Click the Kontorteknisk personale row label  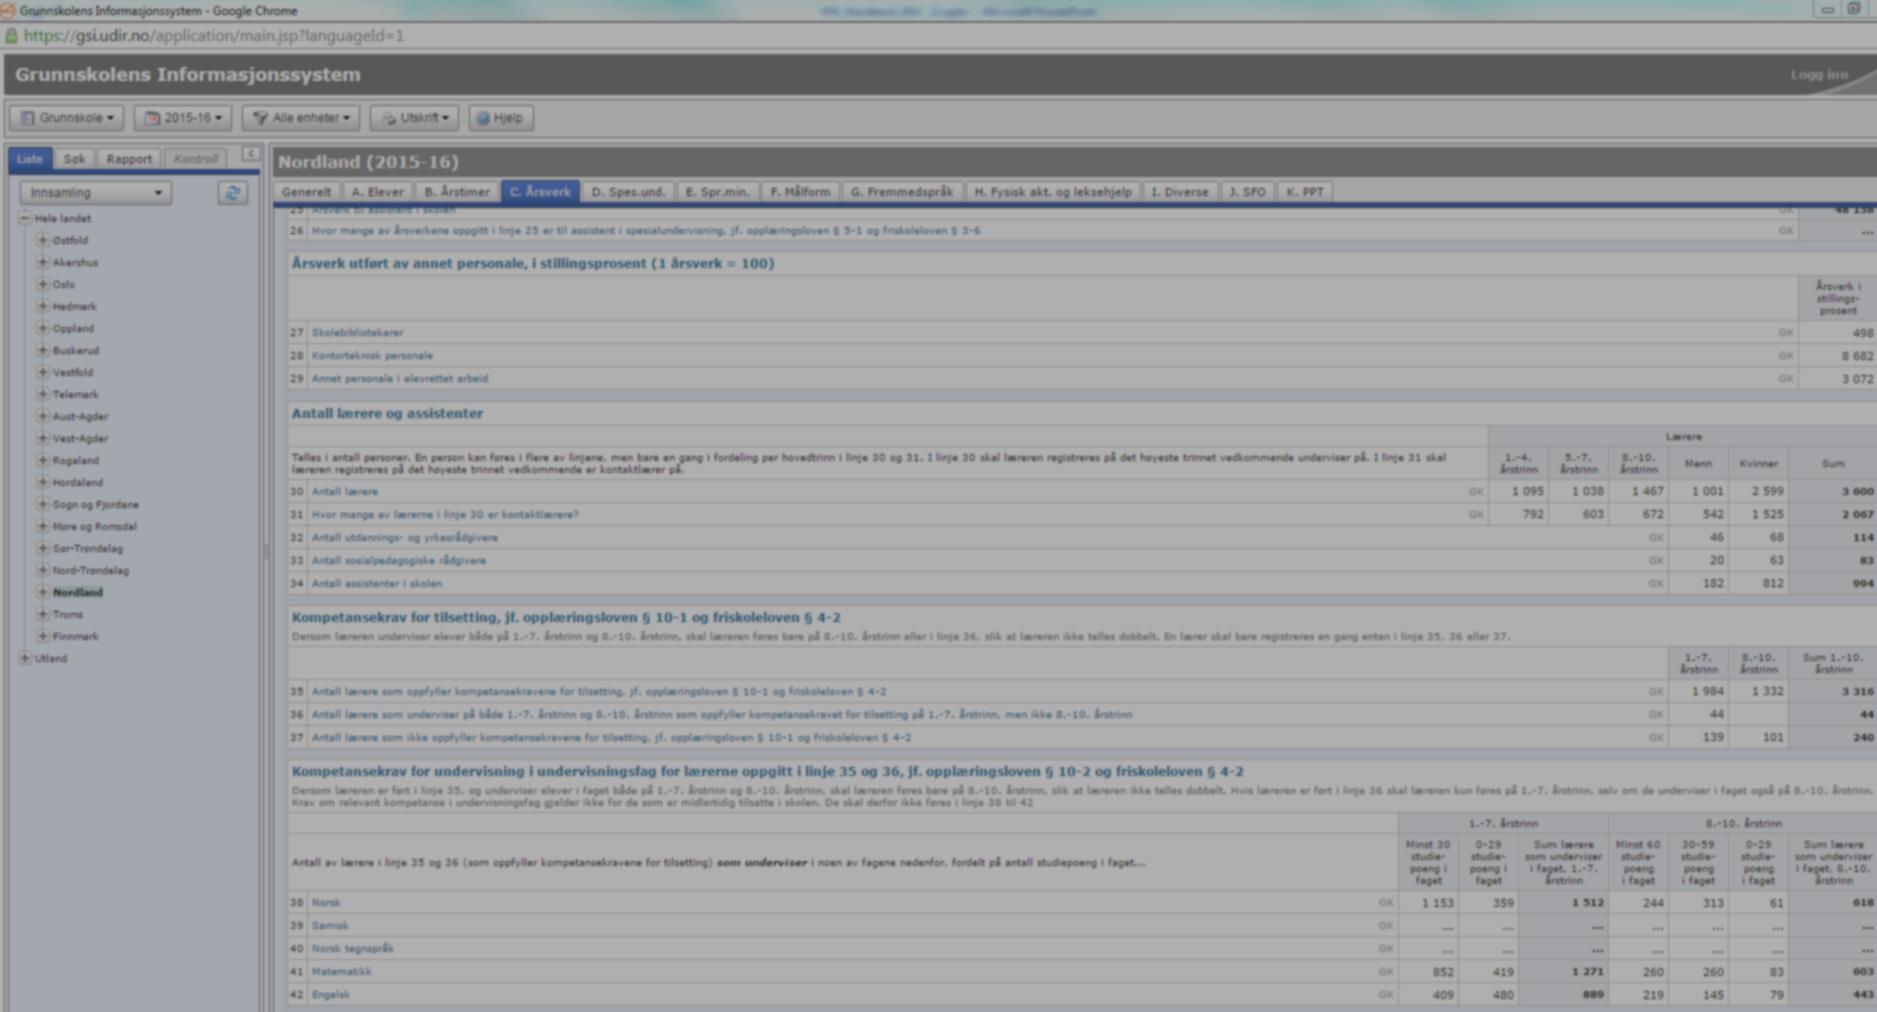click(x=372, y=355)
